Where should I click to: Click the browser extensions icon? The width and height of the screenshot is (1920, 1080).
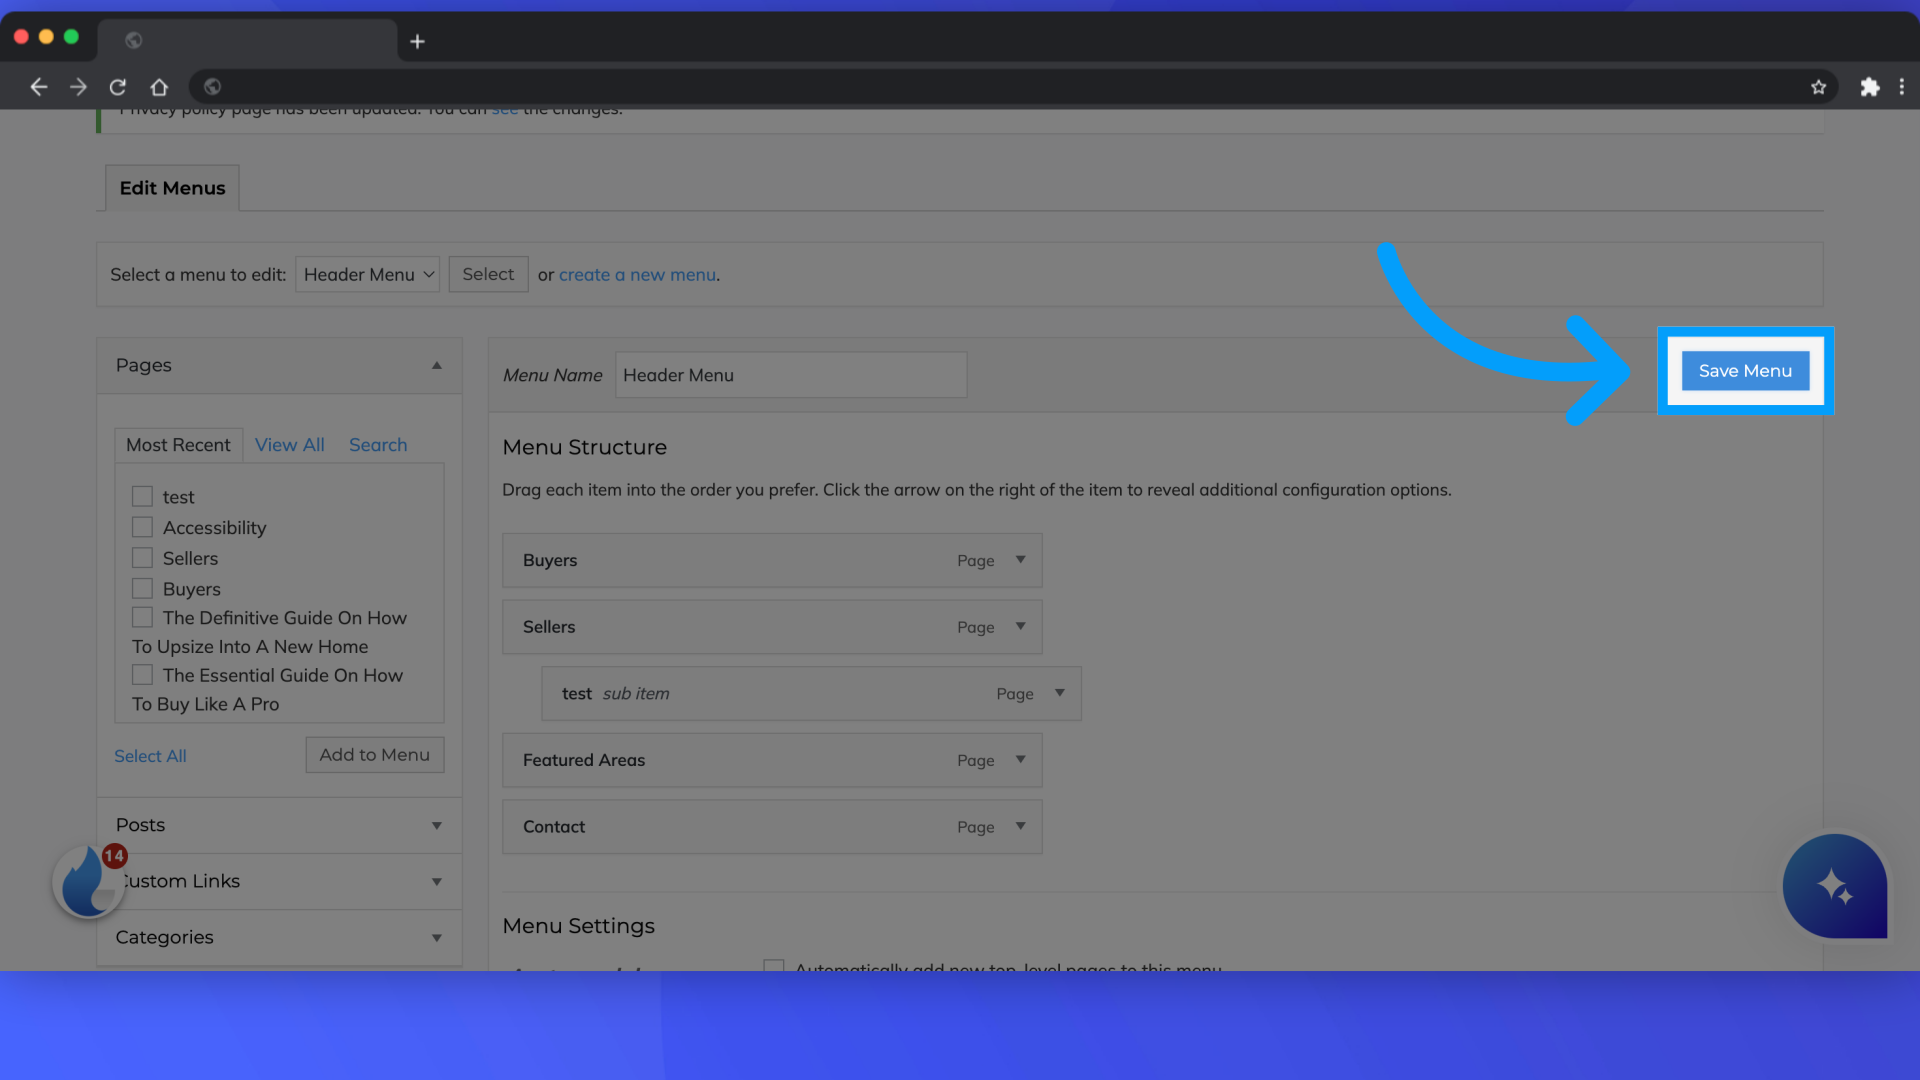click(x=1870, y=86)
